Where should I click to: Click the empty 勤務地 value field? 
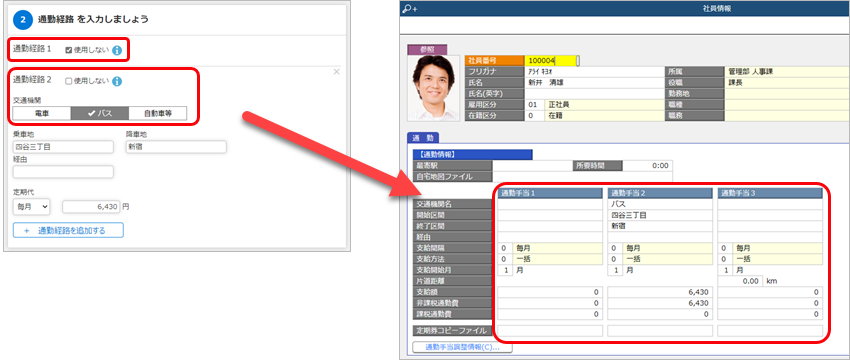pos(788,94)
